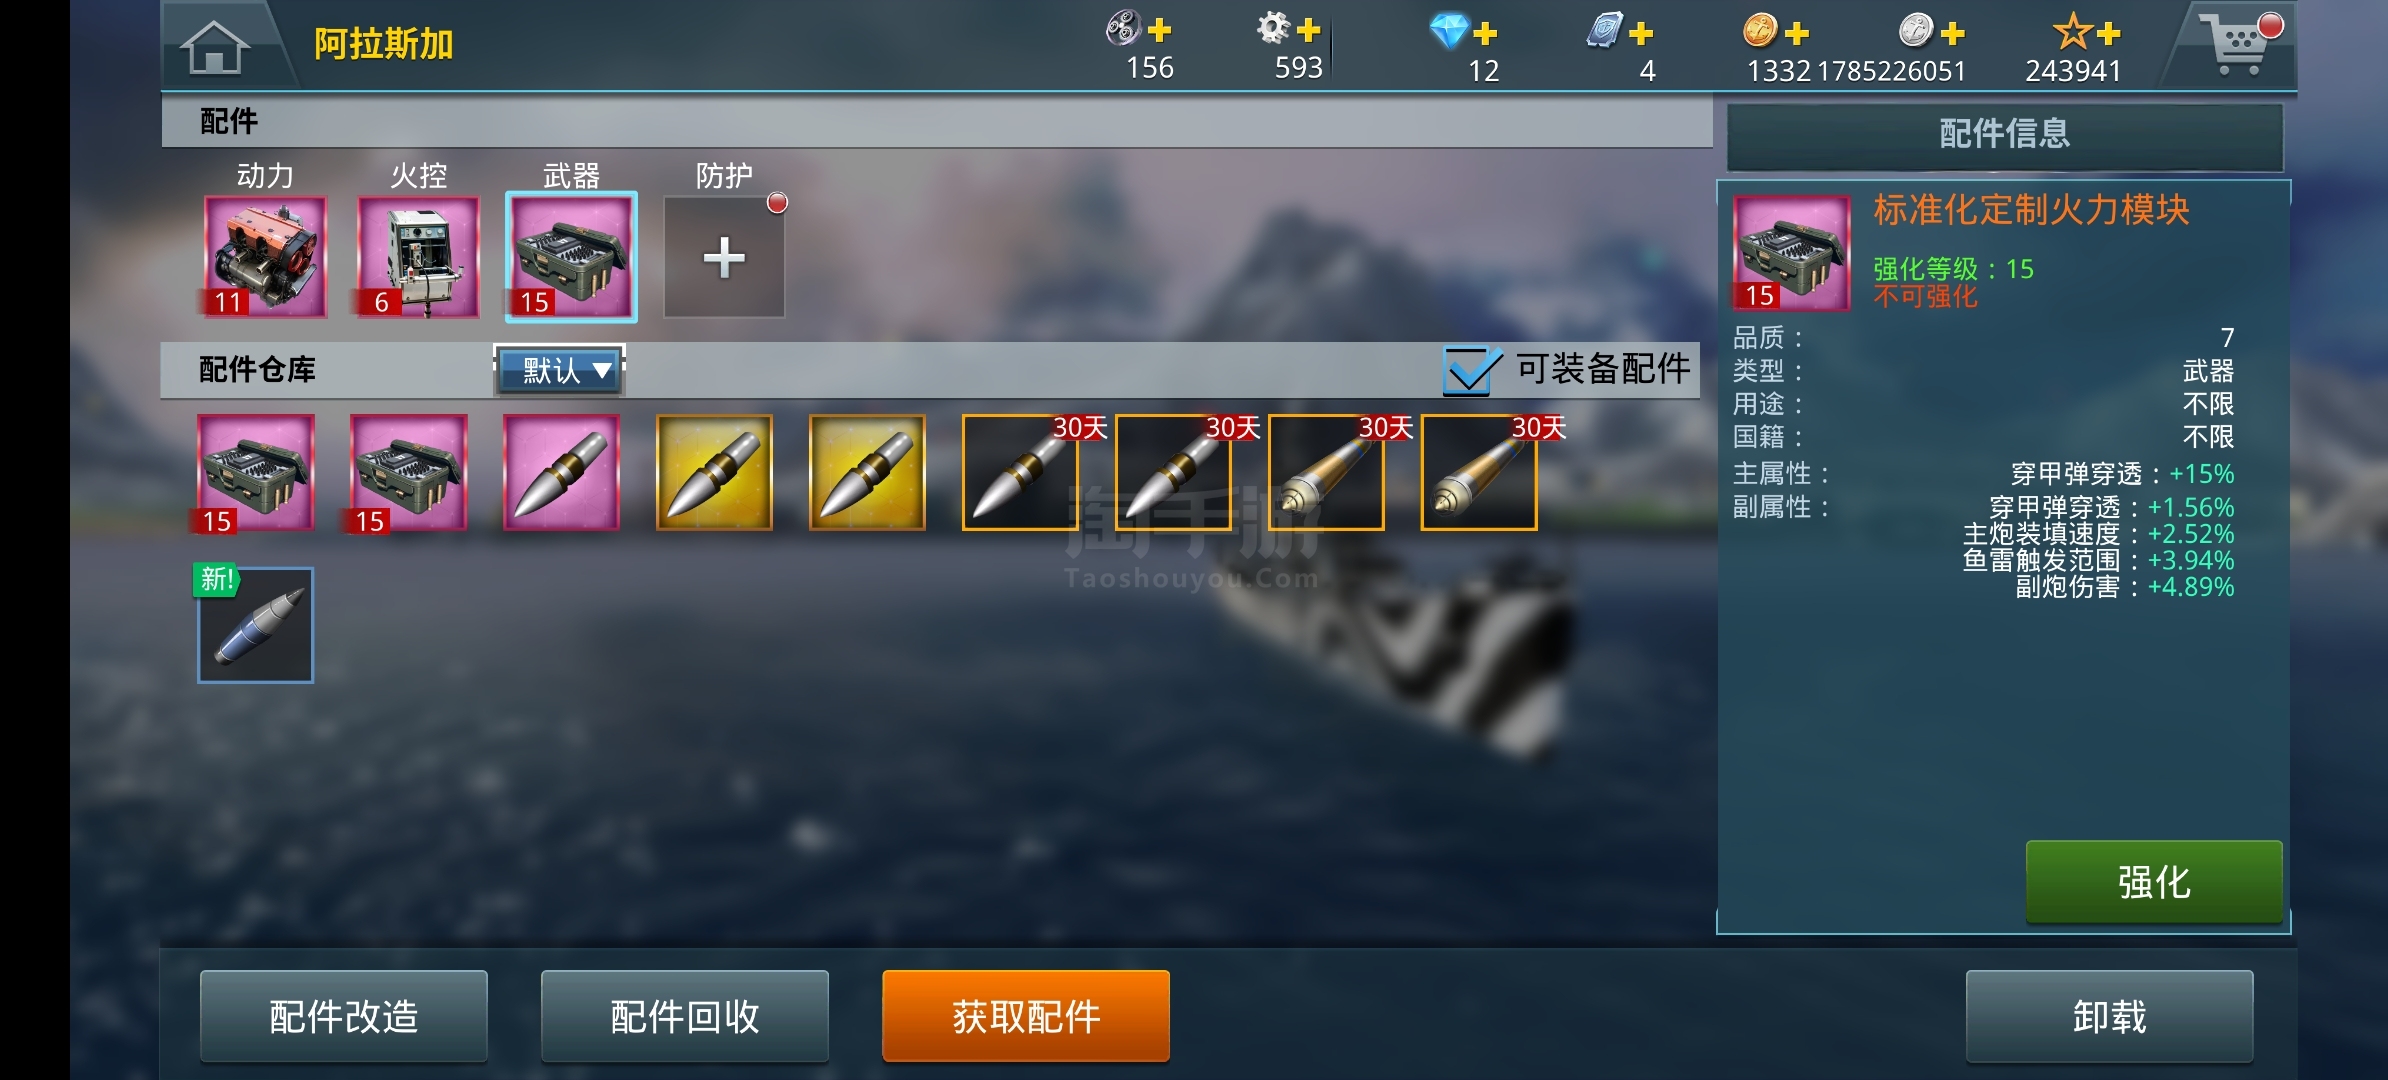The image size is (2388, 1080).
Task: Toggle the 可装备配件 checkbox
Action: 1470,369
